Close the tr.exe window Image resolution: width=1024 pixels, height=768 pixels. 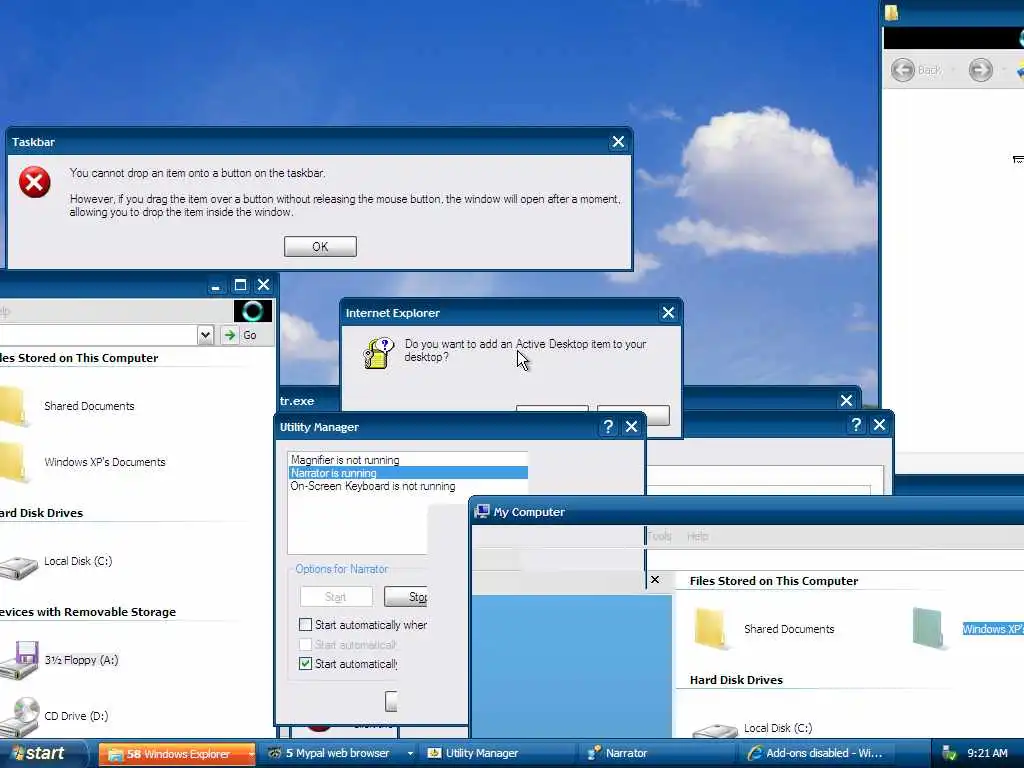pyautogui.click(x=846, y=400)
